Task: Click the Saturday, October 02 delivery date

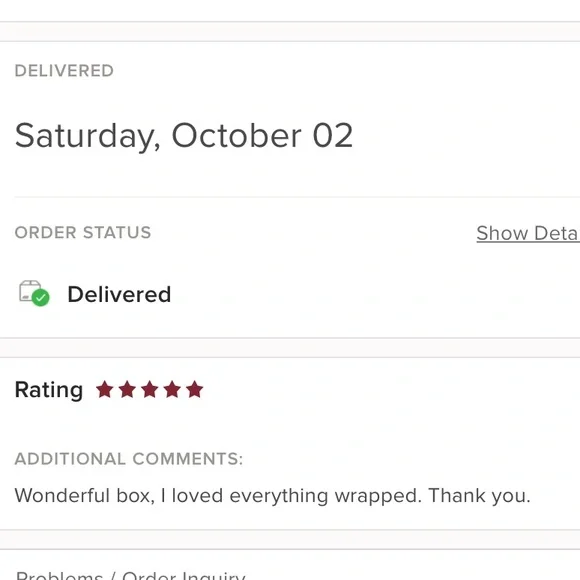Action: pos(184,136)
